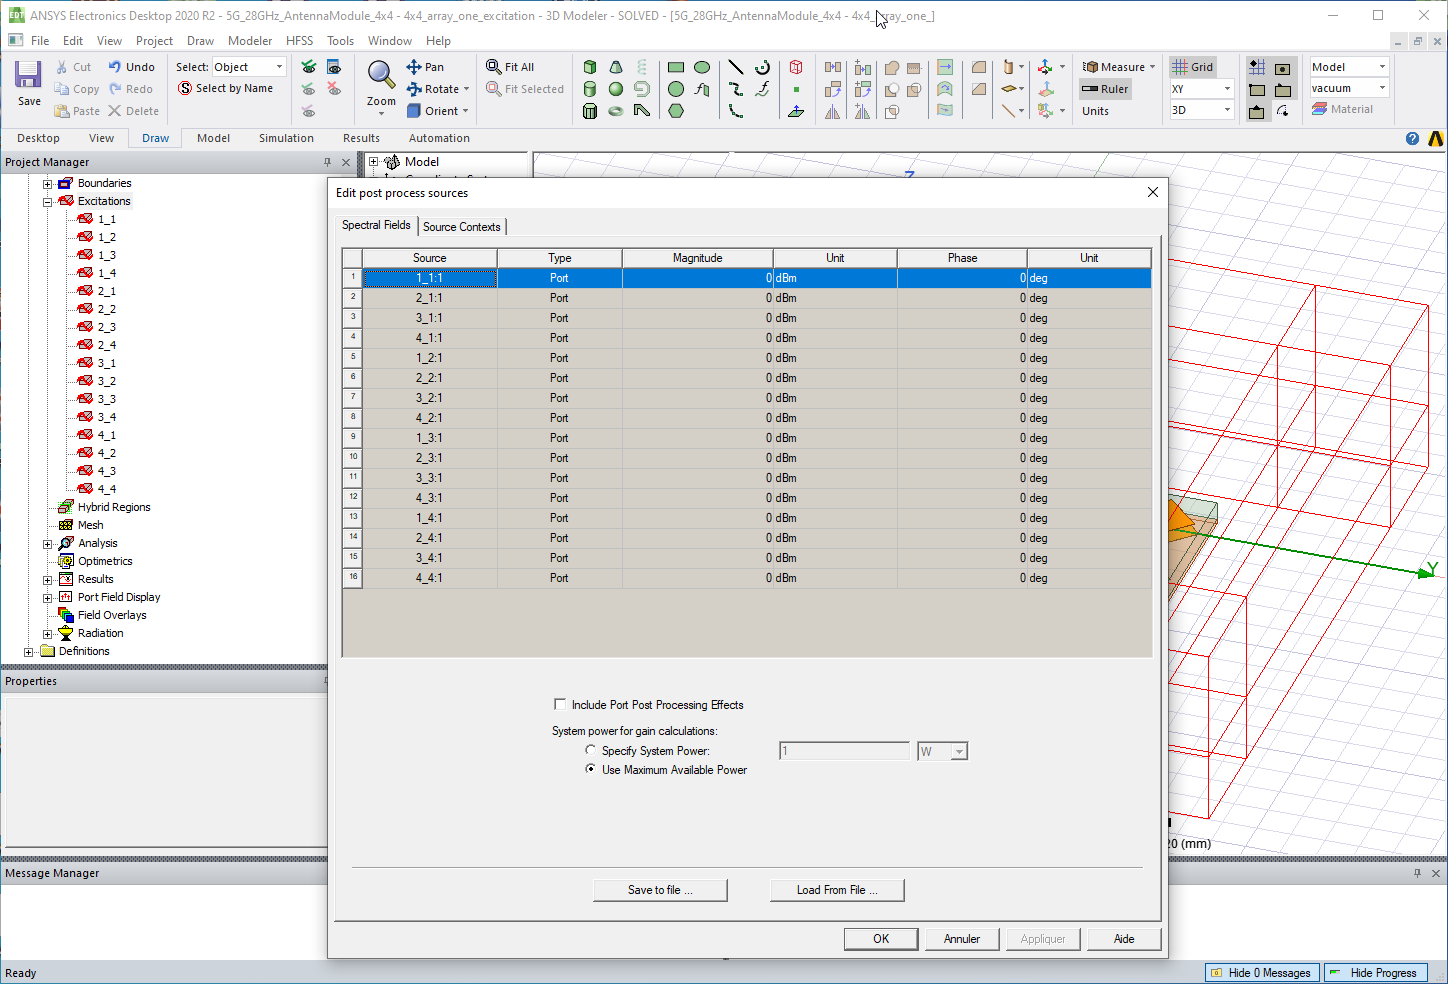
Task: Click the Load From File button
Action: click(837, 890)
